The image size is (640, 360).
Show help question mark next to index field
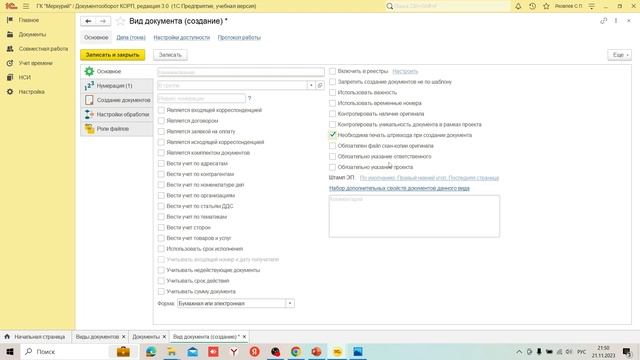pyautogui.click(x=249, y=98)
